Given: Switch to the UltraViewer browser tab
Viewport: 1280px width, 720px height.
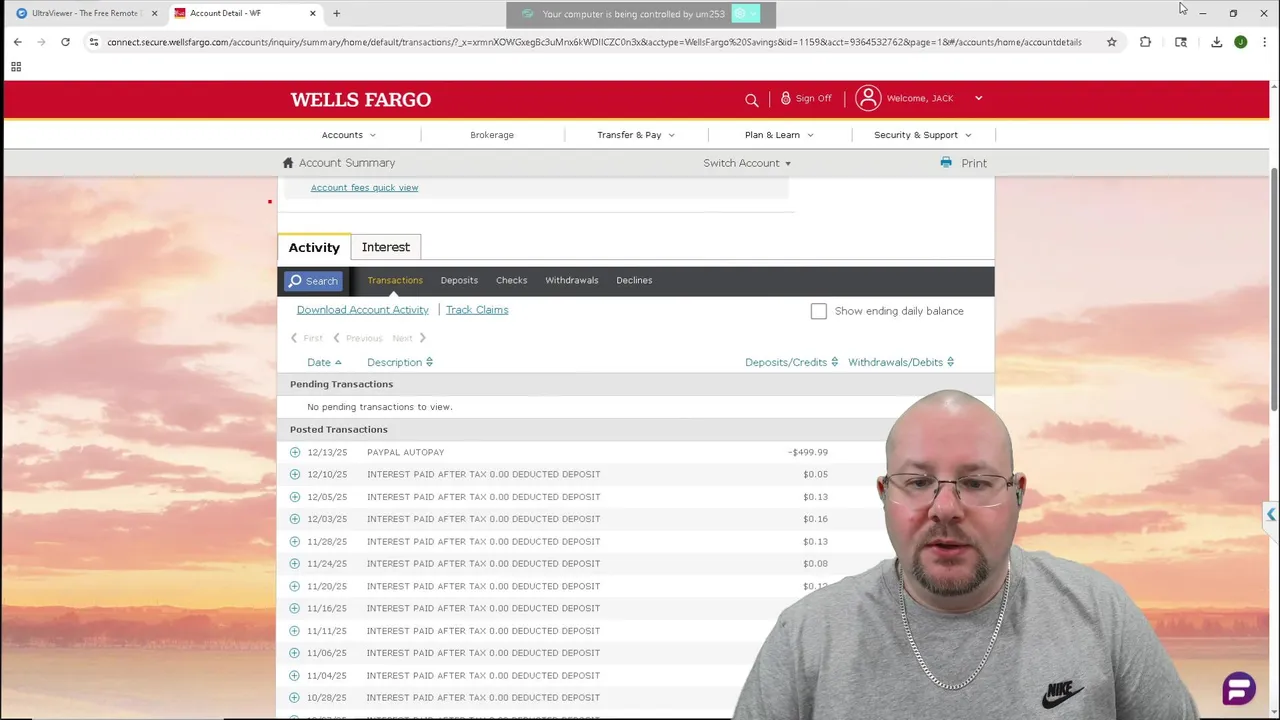Looking at the screenshot, I should [85, 13].
